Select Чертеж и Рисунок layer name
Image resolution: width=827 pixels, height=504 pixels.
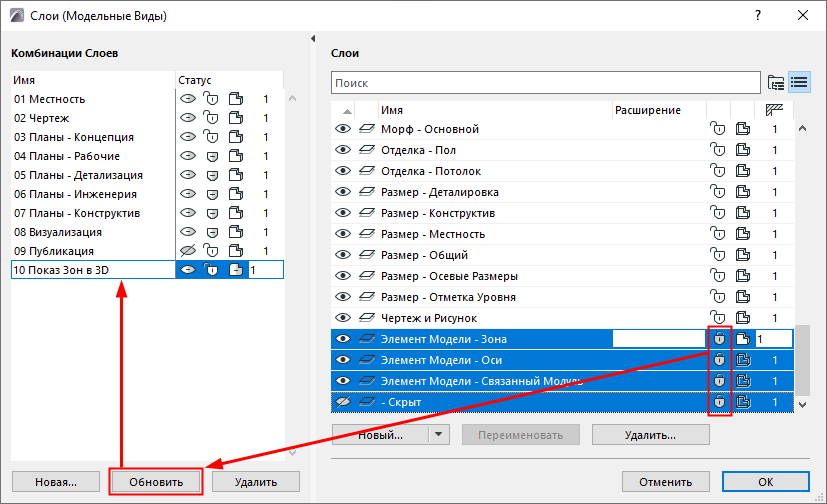tap(429, 318)
